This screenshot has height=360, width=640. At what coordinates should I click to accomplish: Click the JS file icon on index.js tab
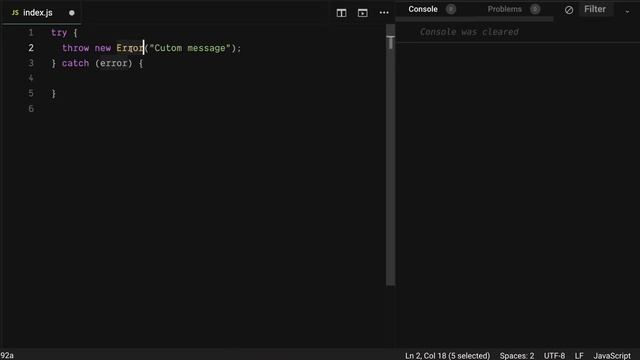click(x=15, y=13)
